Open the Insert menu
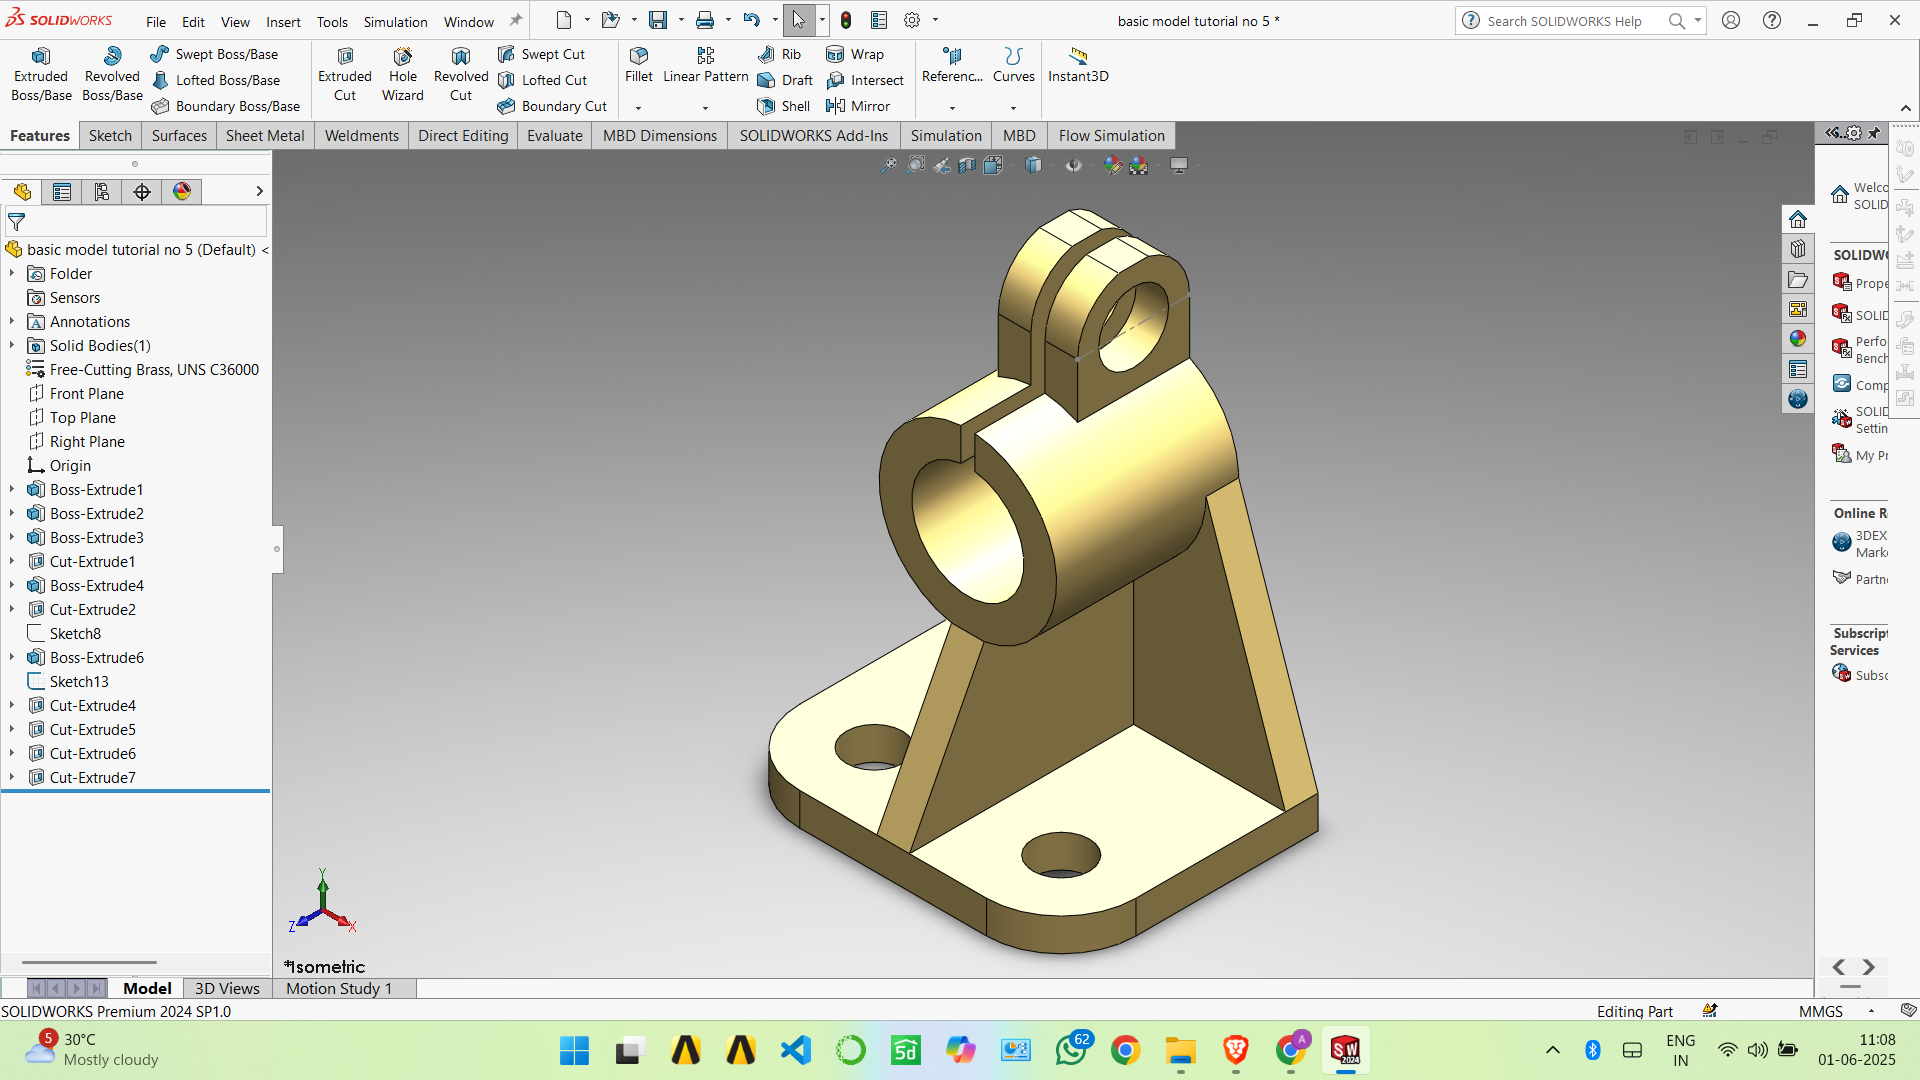The image size is (1920, 1080). click(283, 22)
